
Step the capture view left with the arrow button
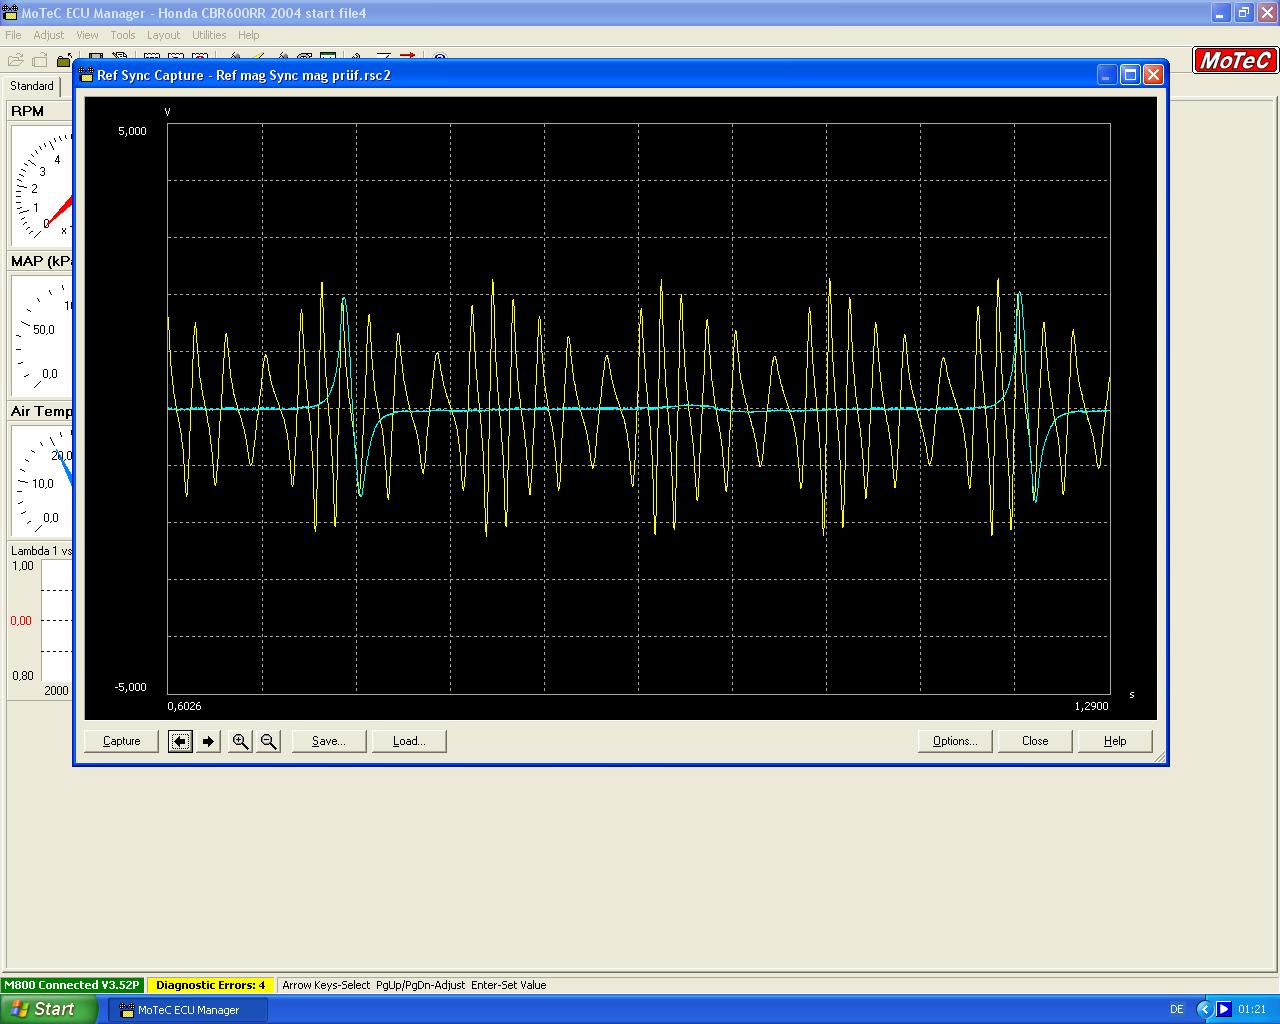[180, 741]
